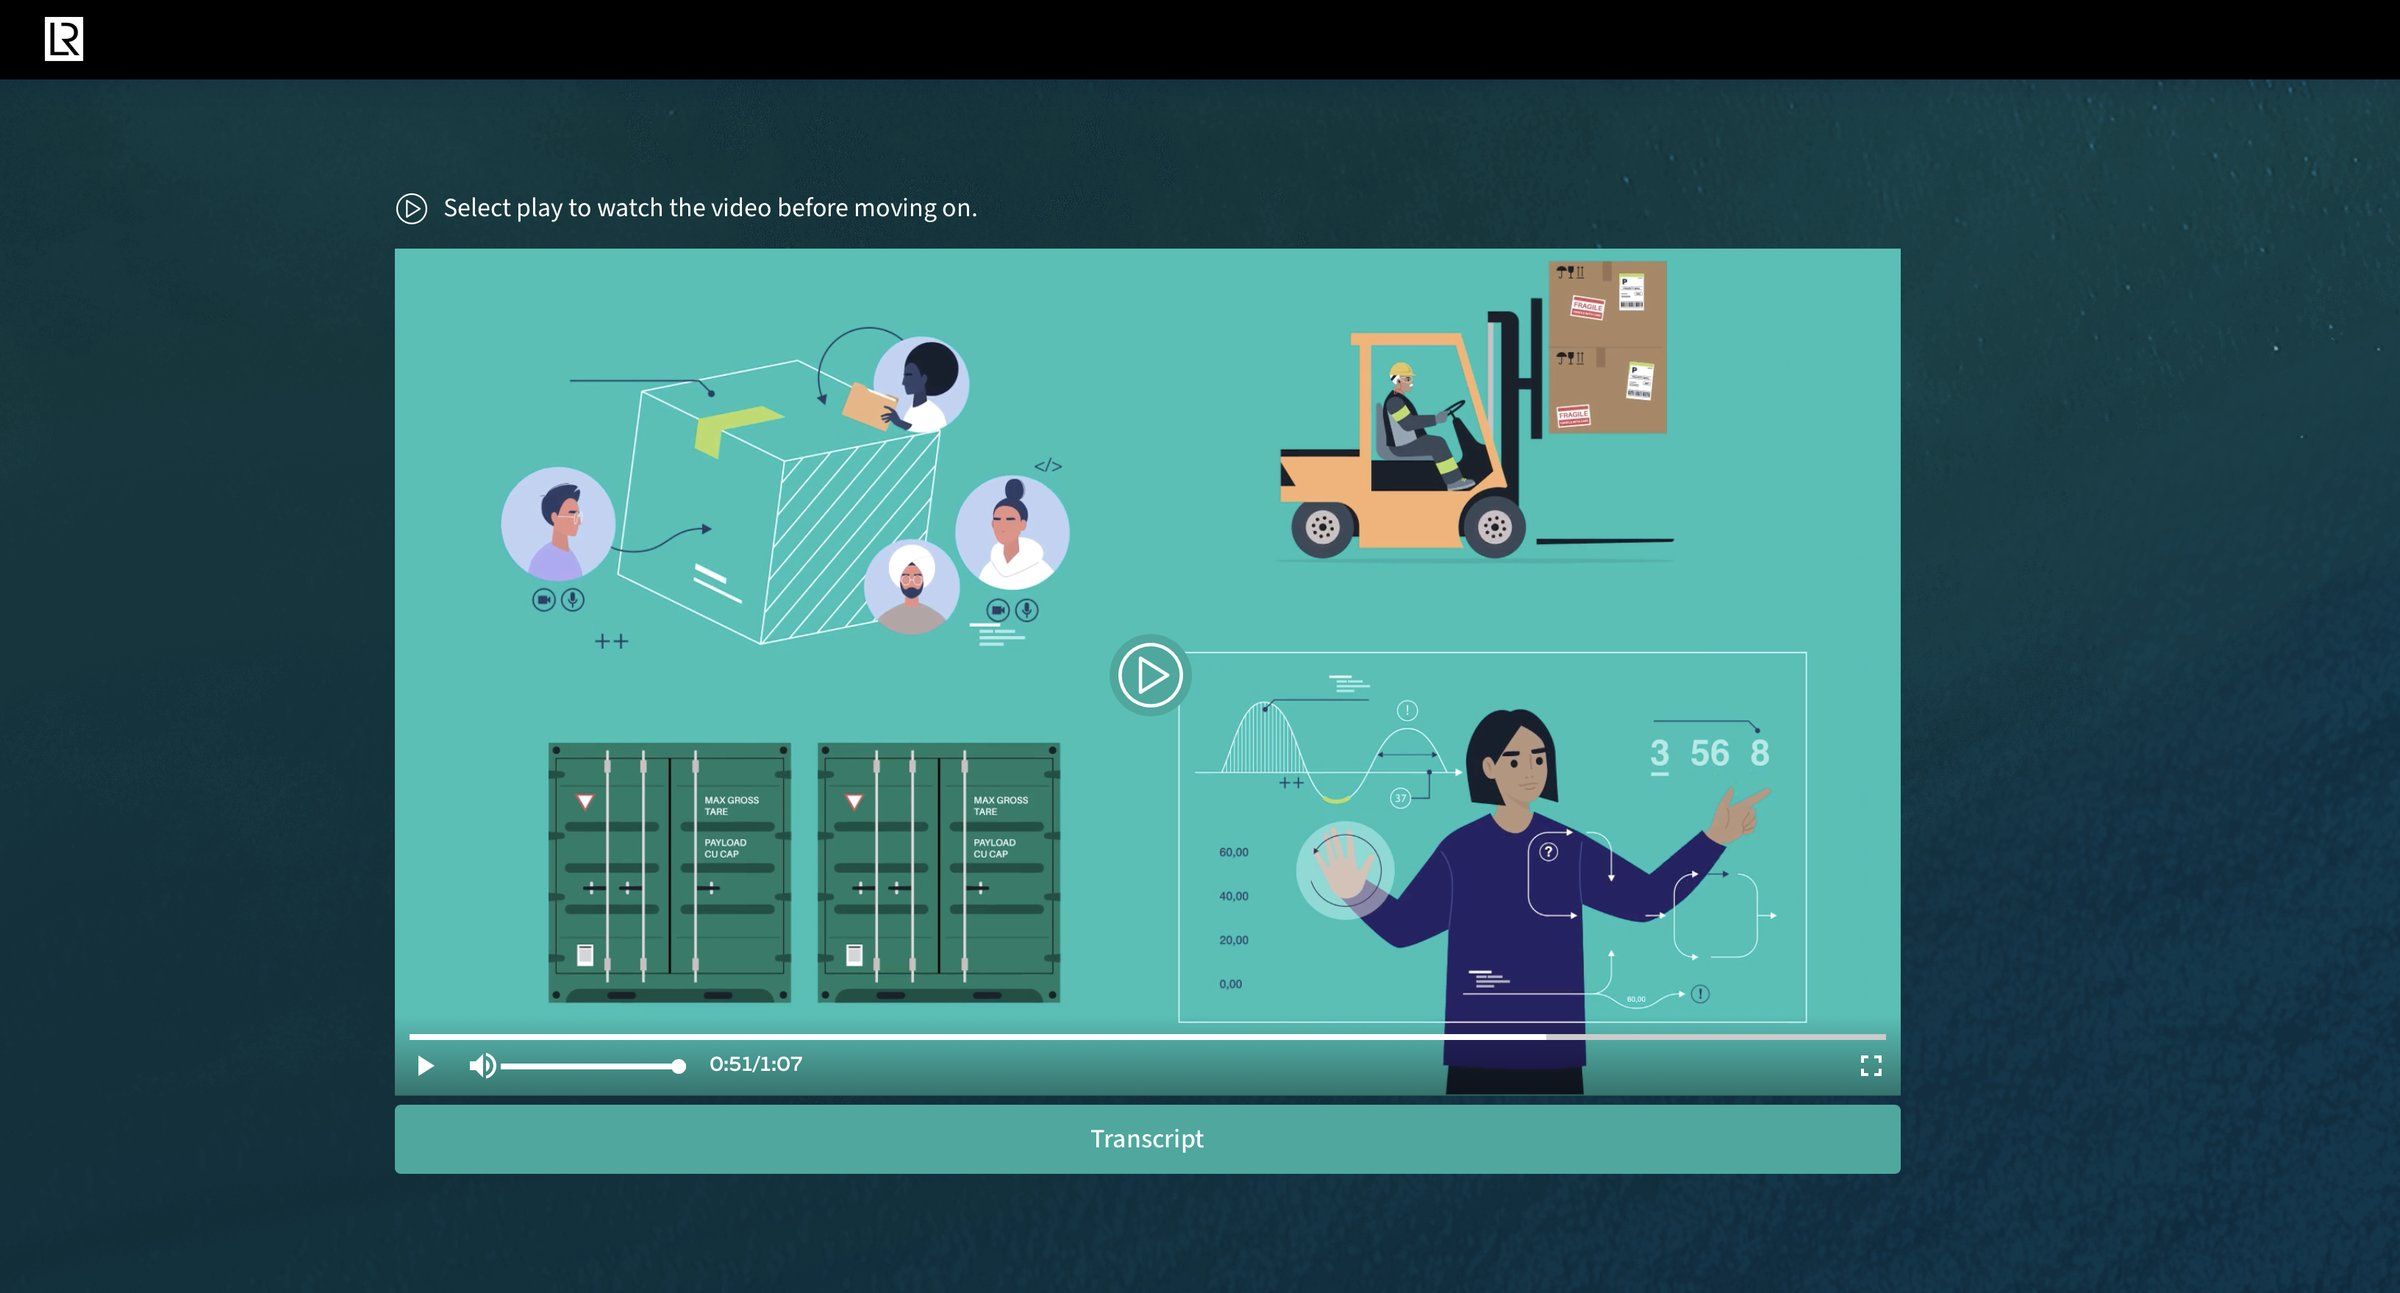The width and height of the screenshot is (2400, 1293).
Task: Enter fullscreen mode with the fullscreen icon
Action: tap(1871, 1066)
